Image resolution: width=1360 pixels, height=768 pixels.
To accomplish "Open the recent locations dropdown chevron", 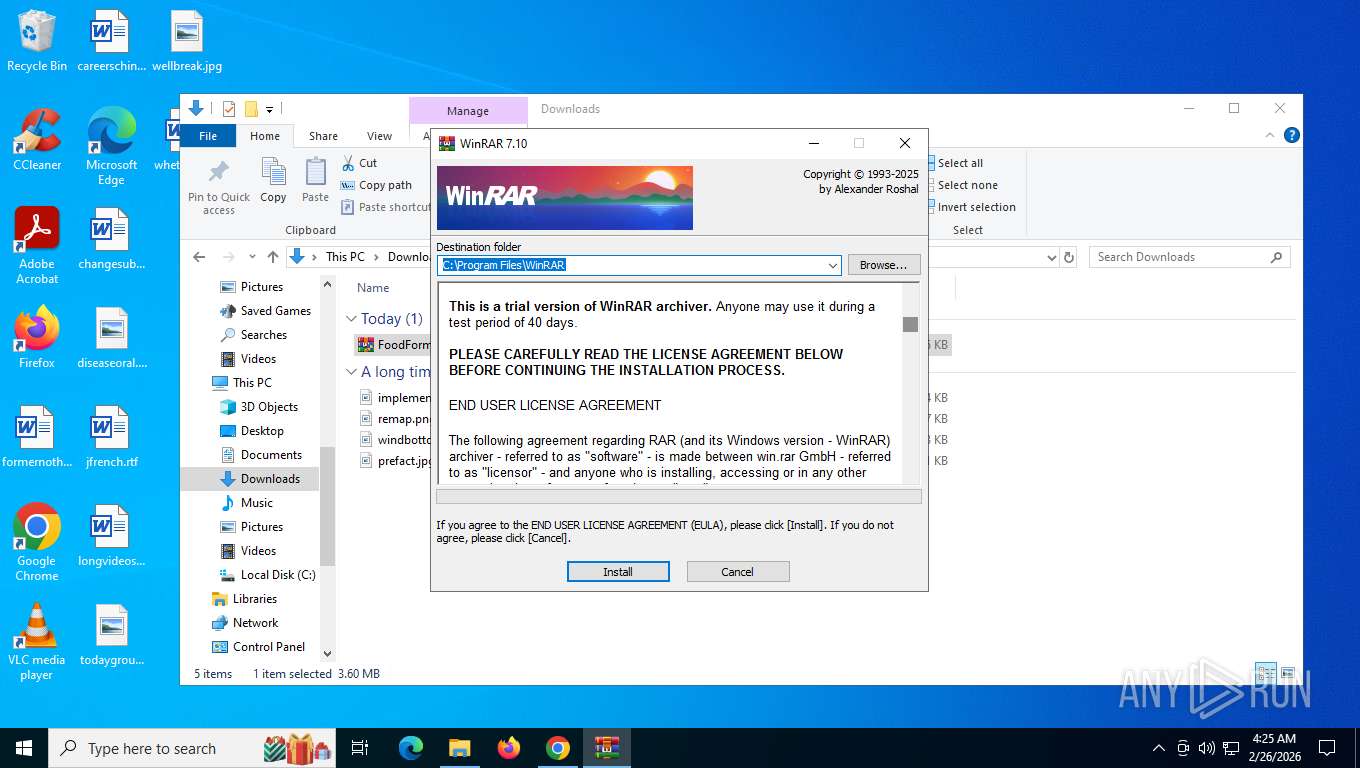I will coord(252,257).
